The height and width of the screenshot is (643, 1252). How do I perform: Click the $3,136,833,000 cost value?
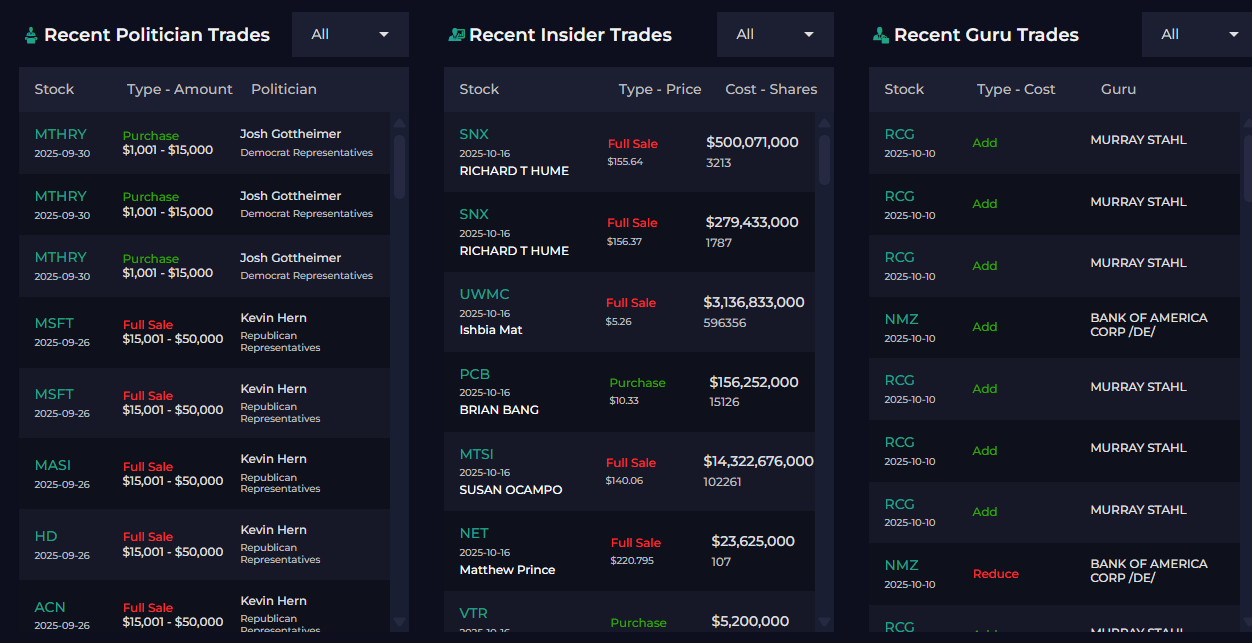tap(754, 302)
